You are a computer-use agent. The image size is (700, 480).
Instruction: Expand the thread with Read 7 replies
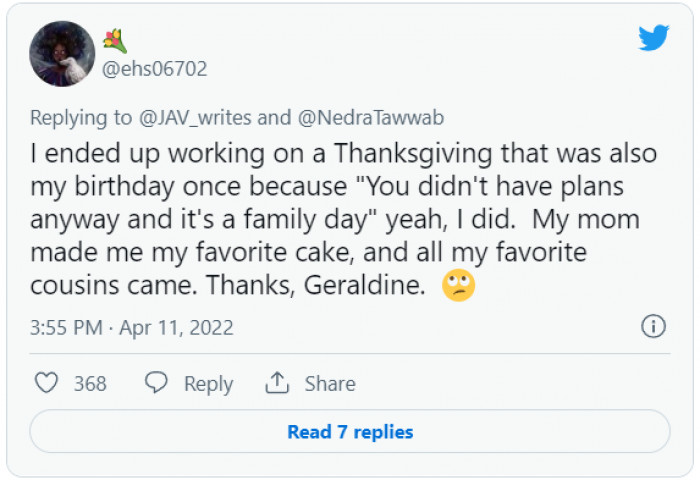(x=350, y=432)
